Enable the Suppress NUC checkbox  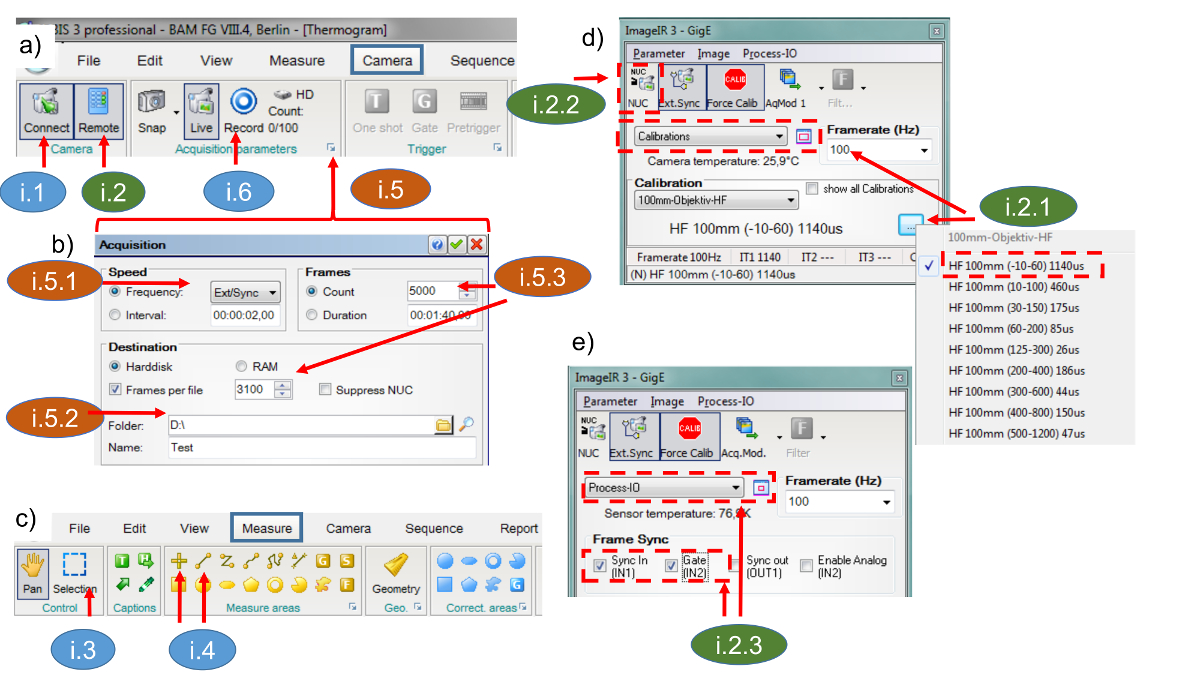[325, 389]
